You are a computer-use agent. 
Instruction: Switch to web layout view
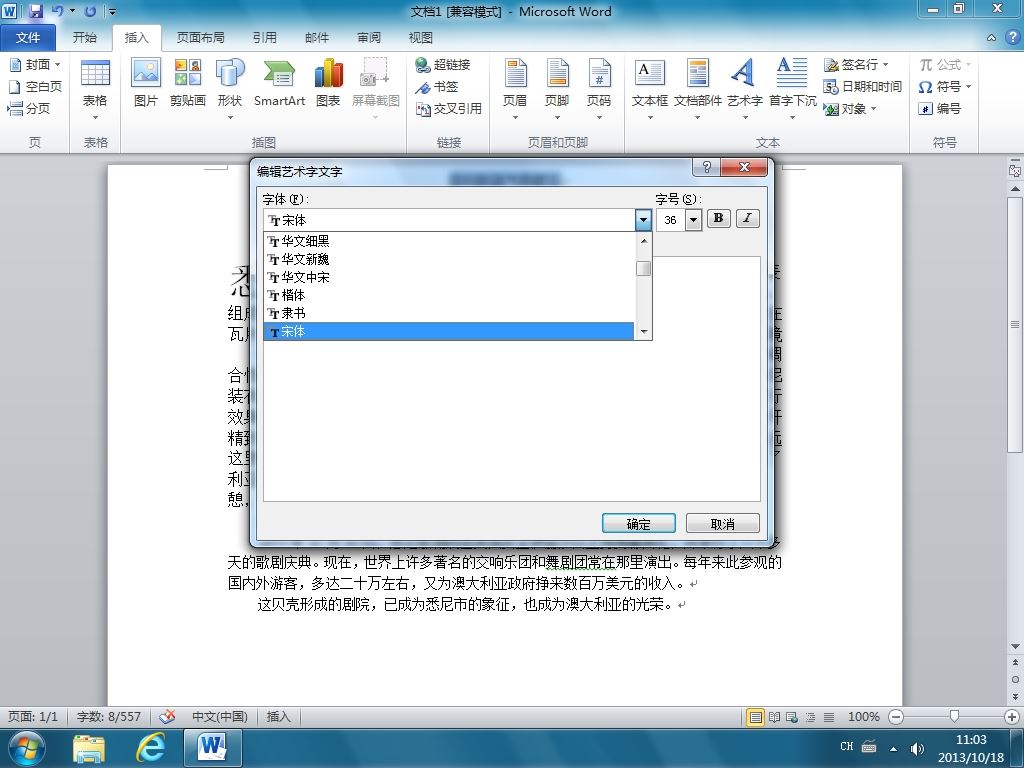tap(792, 717)
